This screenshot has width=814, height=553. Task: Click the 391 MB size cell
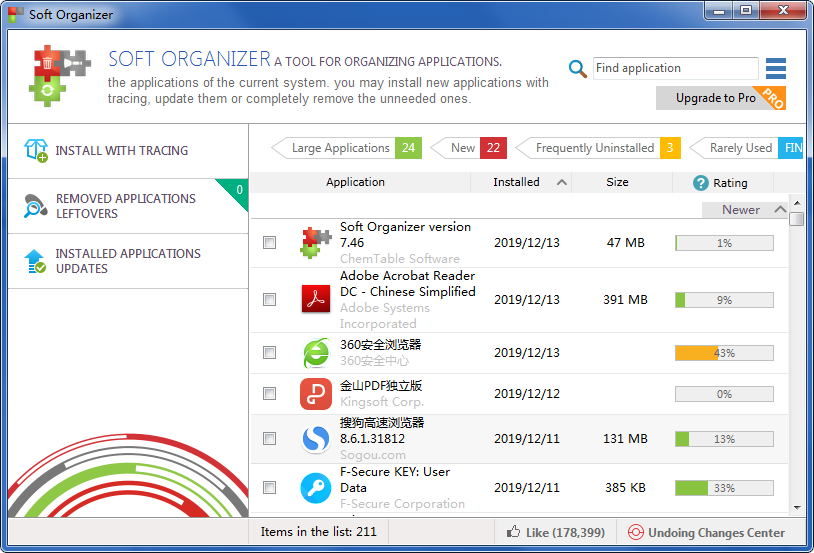[x=625, y=300]
